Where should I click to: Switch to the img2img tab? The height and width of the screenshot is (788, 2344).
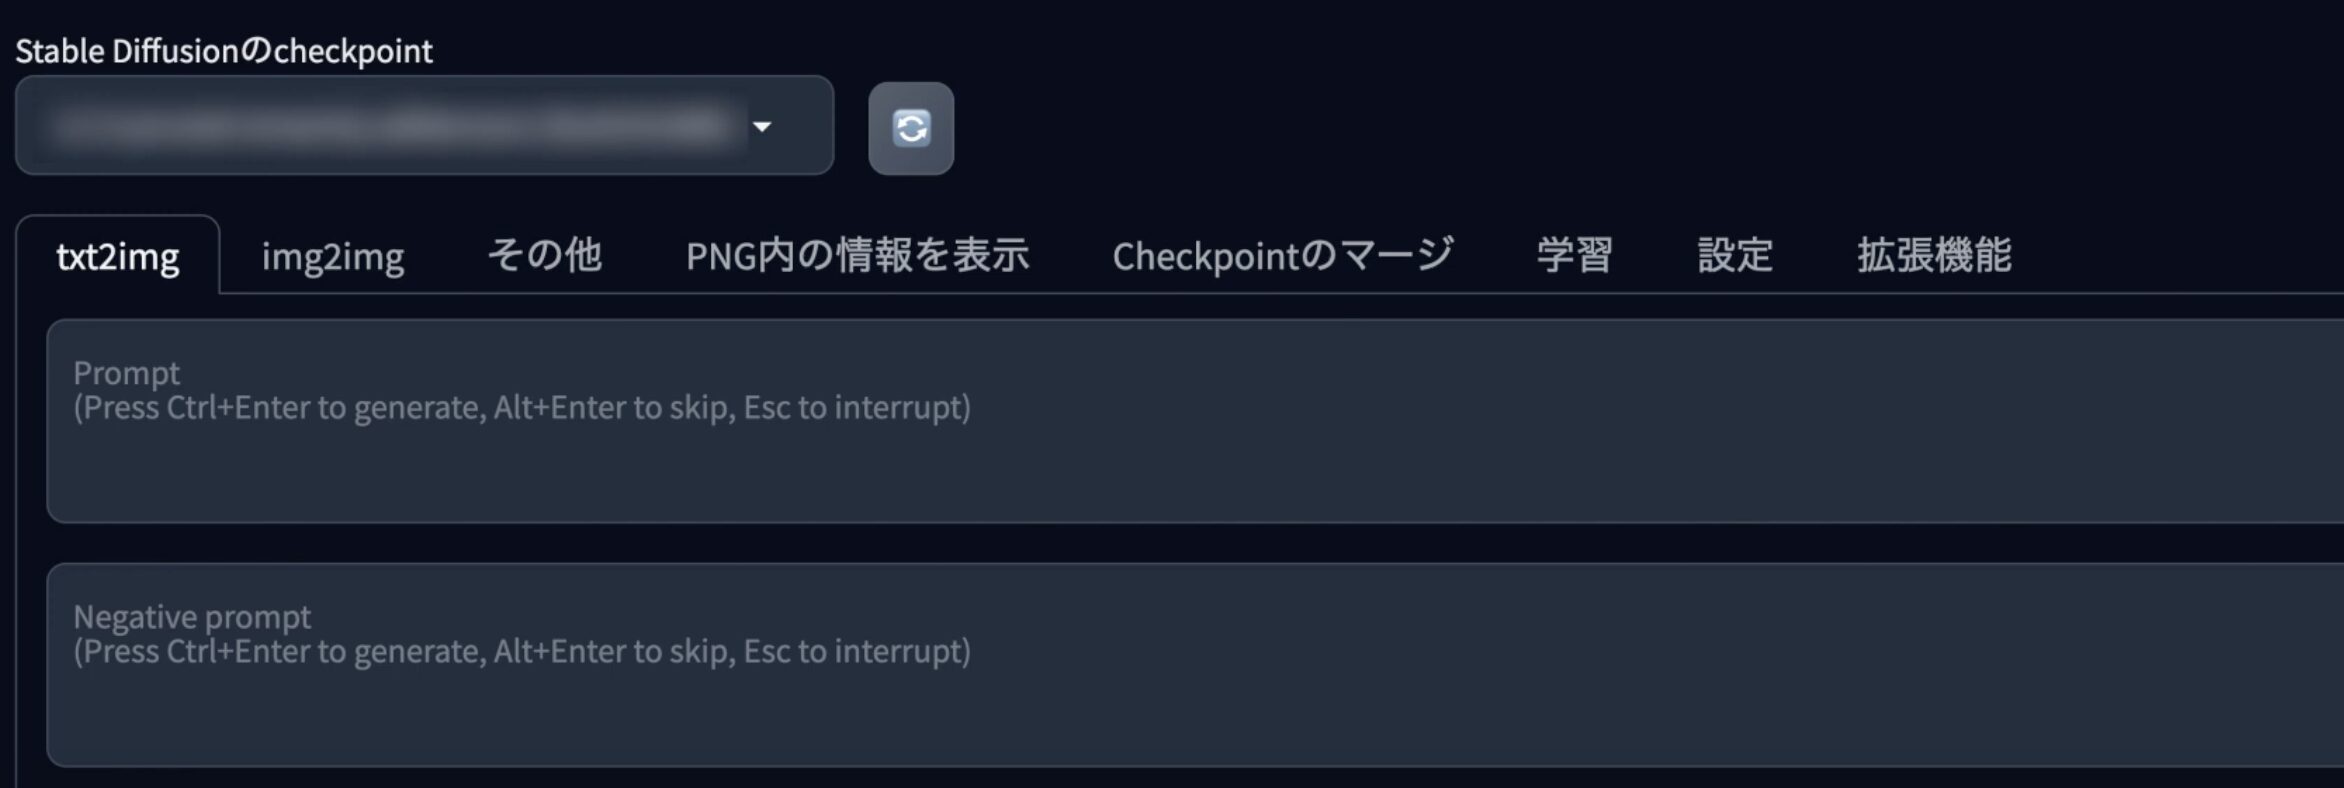tap(333, 256)
